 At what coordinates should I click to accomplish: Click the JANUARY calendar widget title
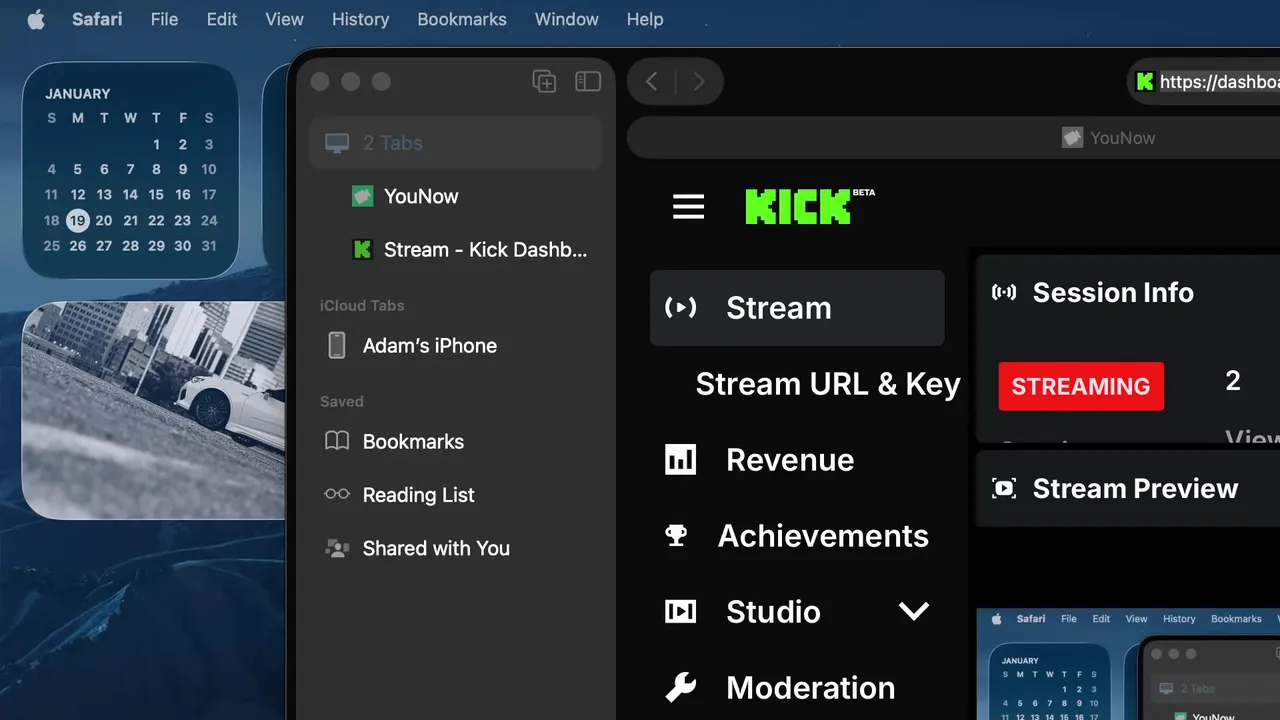[78, 94]
